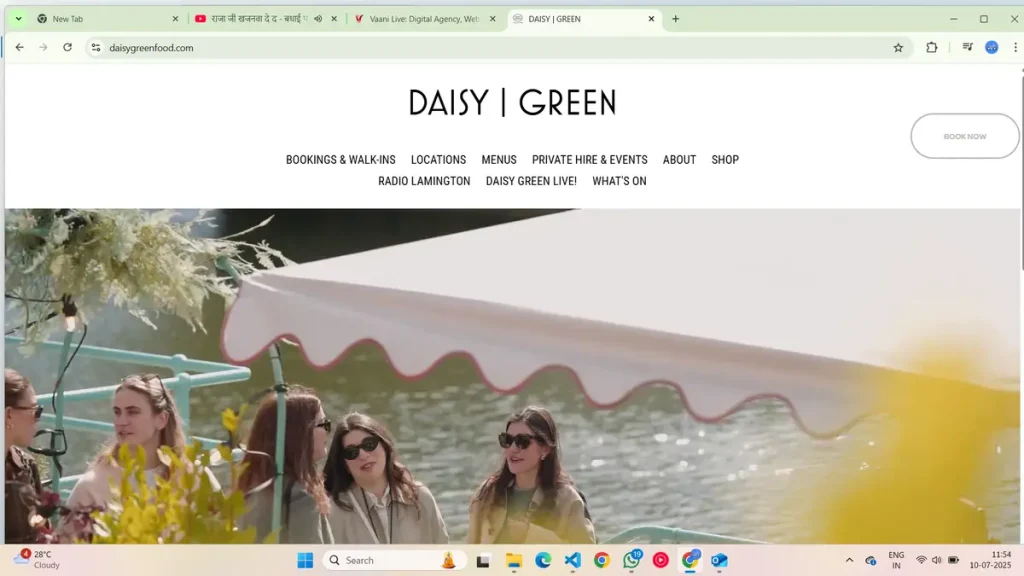The image size is (1024, 576).
Task: Click the browser forward arrow
Action: pos(43,47)
